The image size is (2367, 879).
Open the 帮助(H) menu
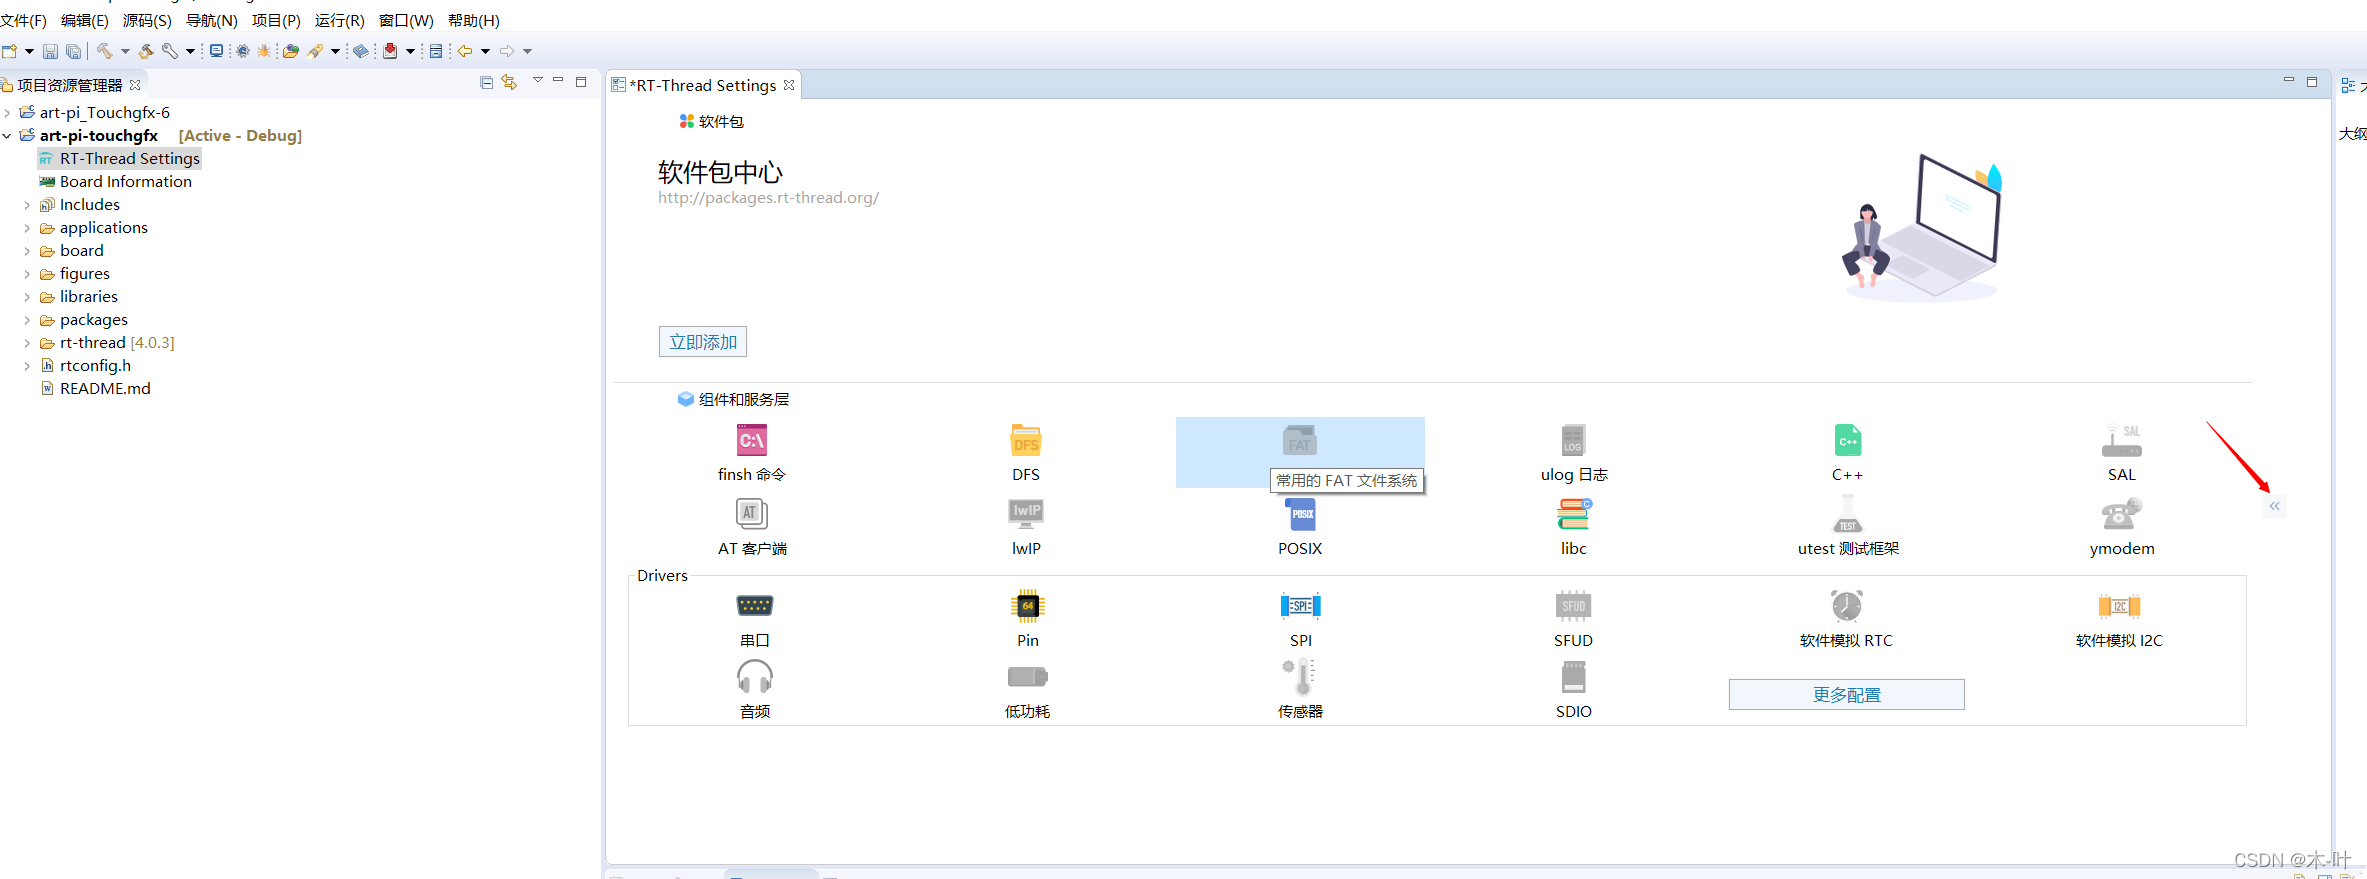point(474,20)
